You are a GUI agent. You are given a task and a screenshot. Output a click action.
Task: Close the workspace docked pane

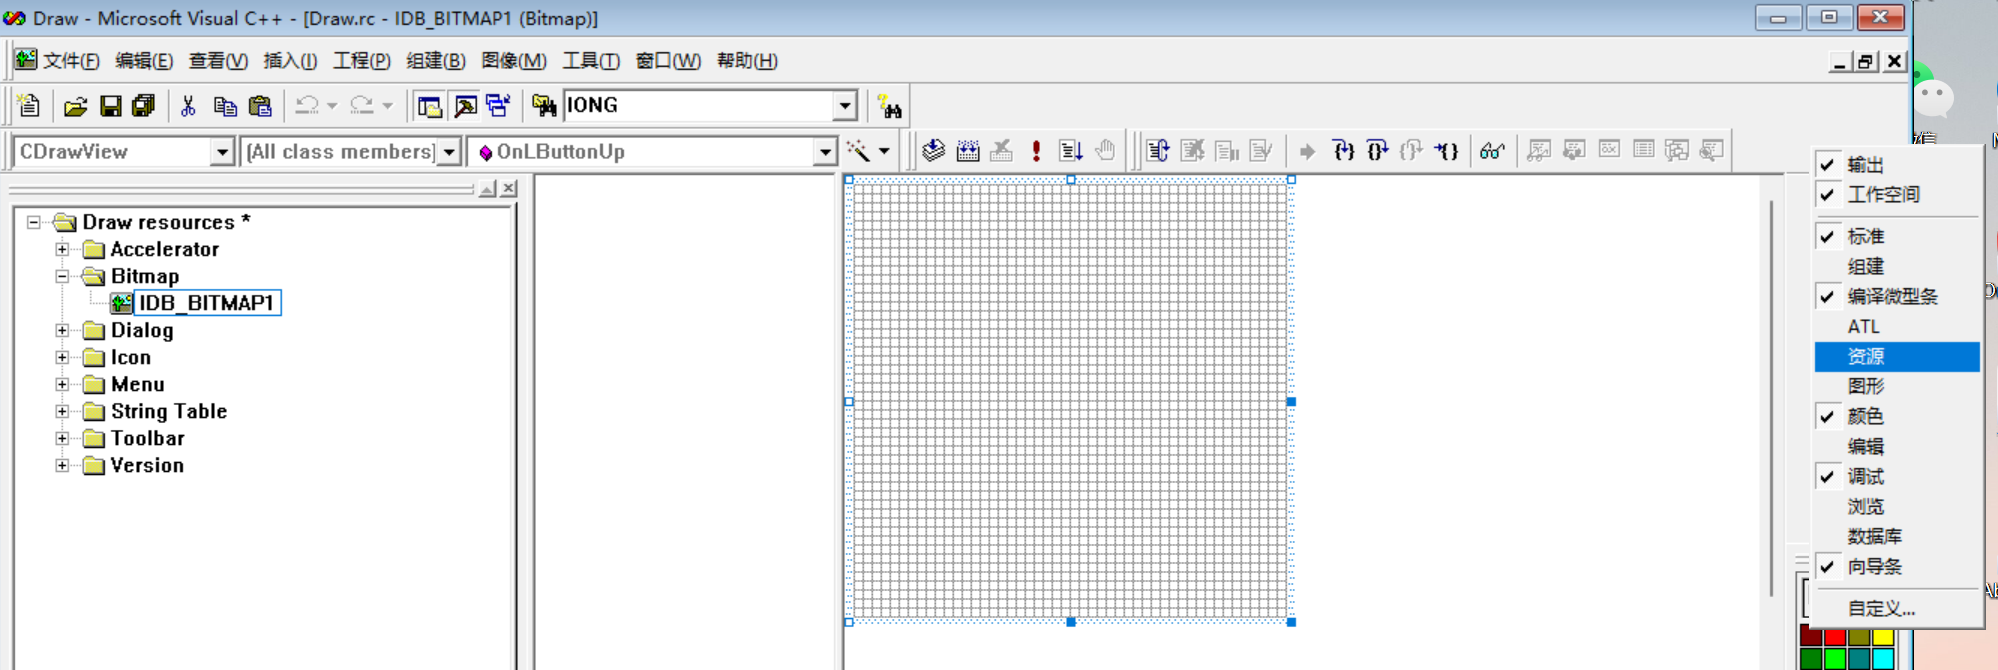tap(509, 188)
